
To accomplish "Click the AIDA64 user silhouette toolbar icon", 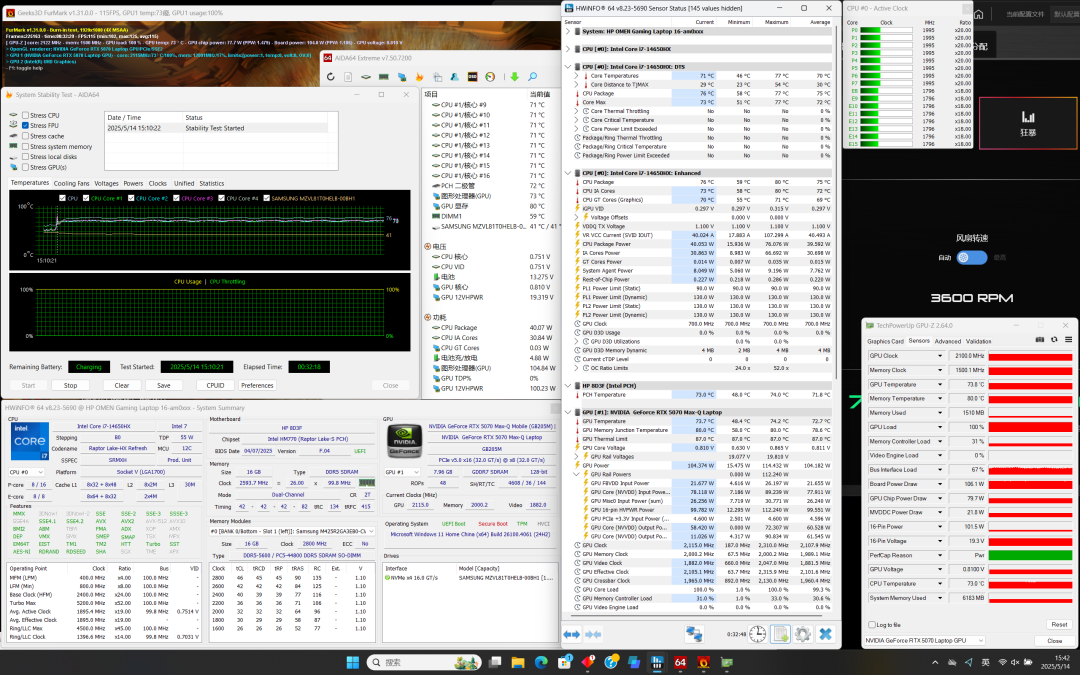I will 455,76.
